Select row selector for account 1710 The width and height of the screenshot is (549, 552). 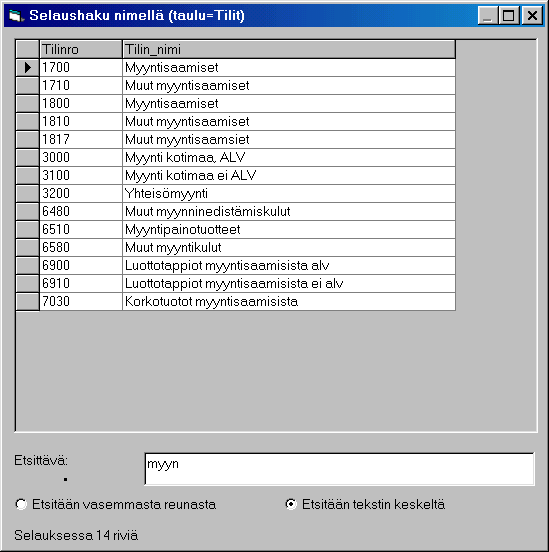(27, 86)
